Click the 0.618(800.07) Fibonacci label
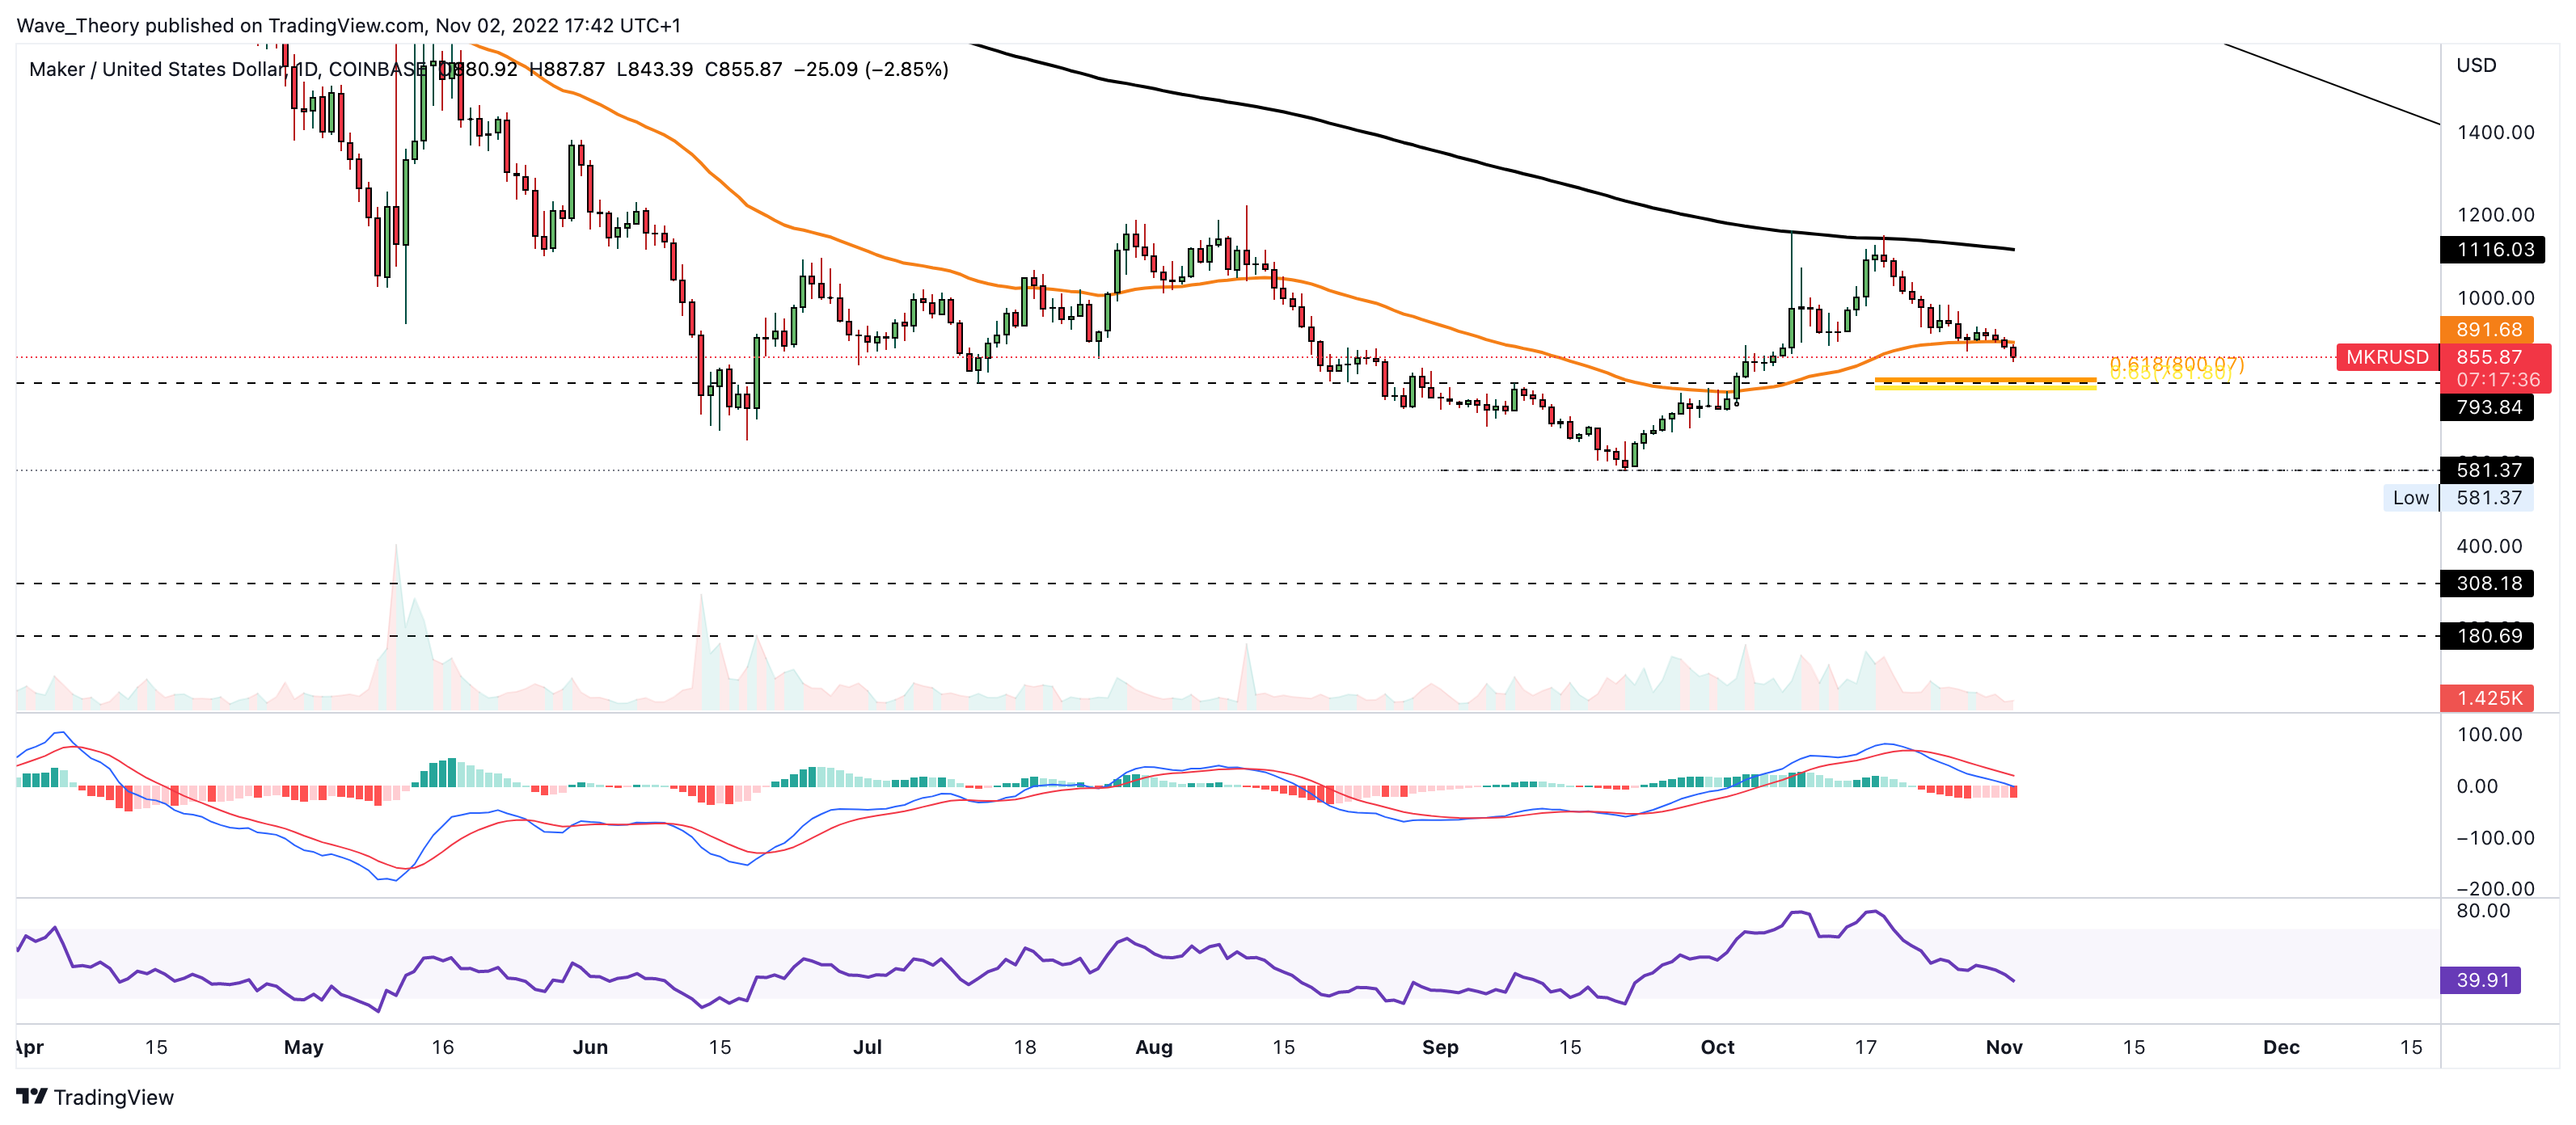The height and width of the screenshot is (1125, 2576). pos(2176,363)
